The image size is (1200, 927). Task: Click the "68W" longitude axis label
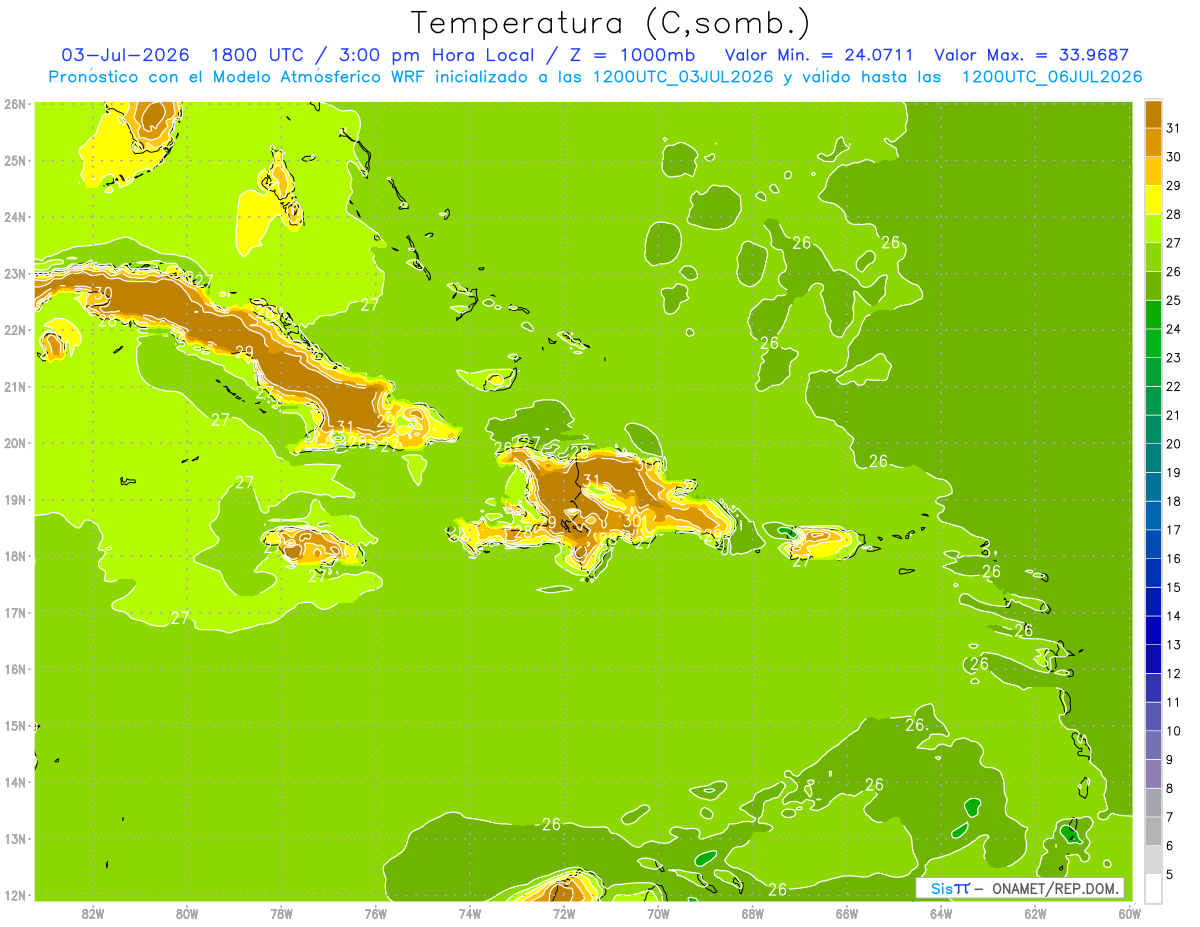(753, 913)
